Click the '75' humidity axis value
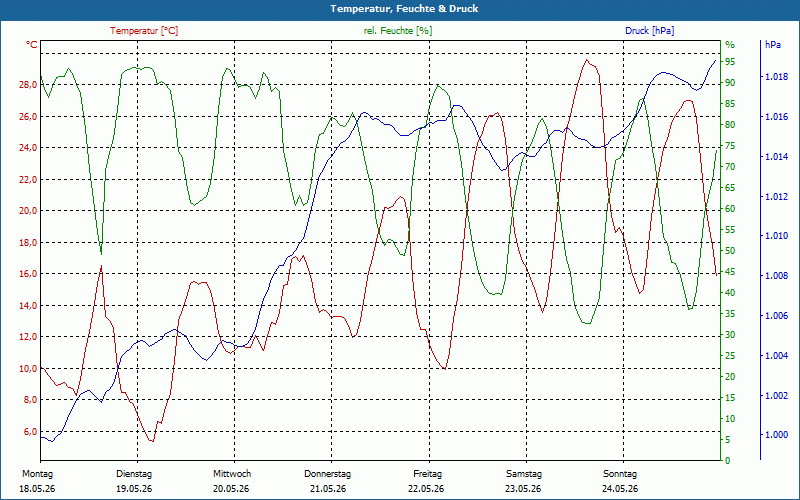Screen dimensions: 800x500 (x=730, y=145)
